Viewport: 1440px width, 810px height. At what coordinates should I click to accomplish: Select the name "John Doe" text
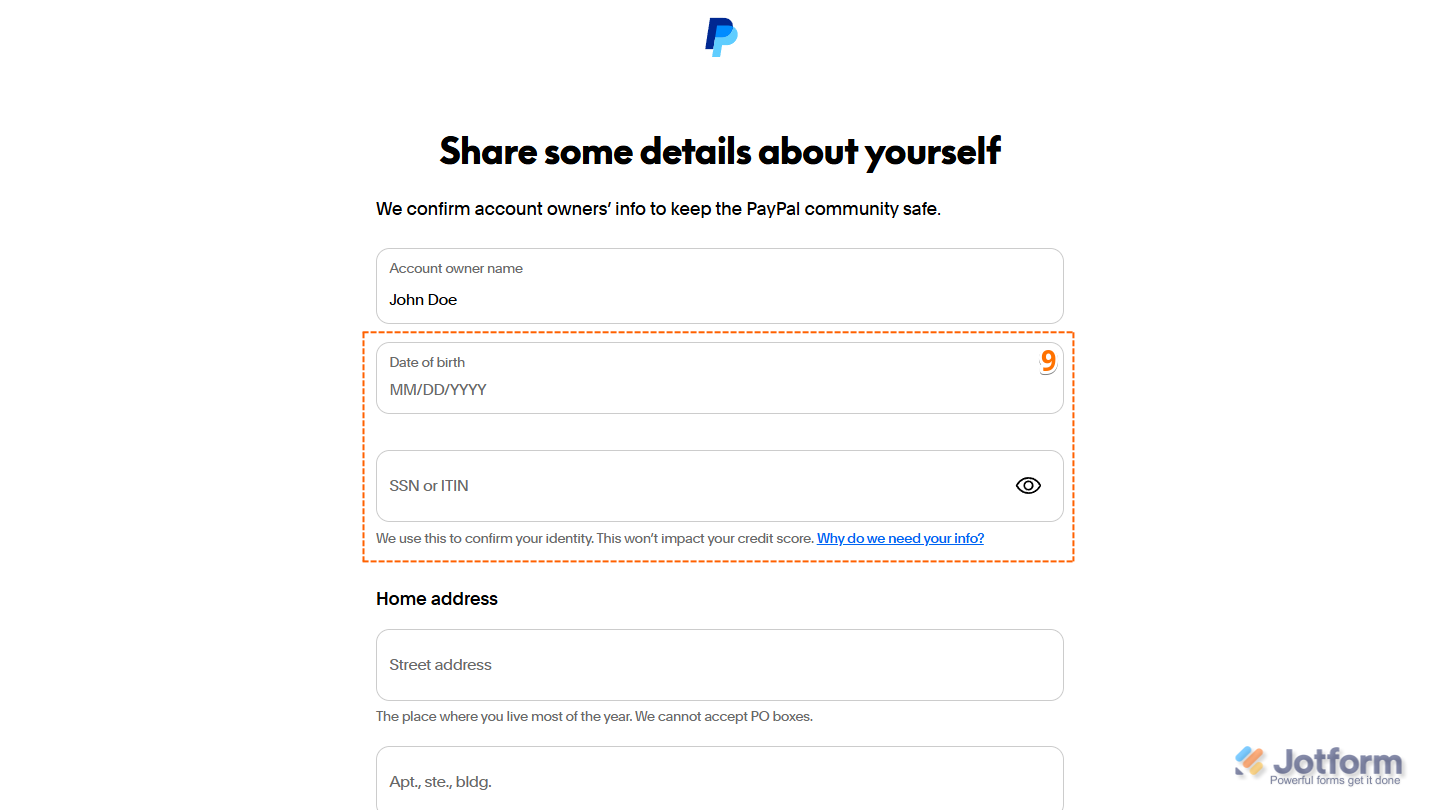pyautogui.click(x=423, y=299)
